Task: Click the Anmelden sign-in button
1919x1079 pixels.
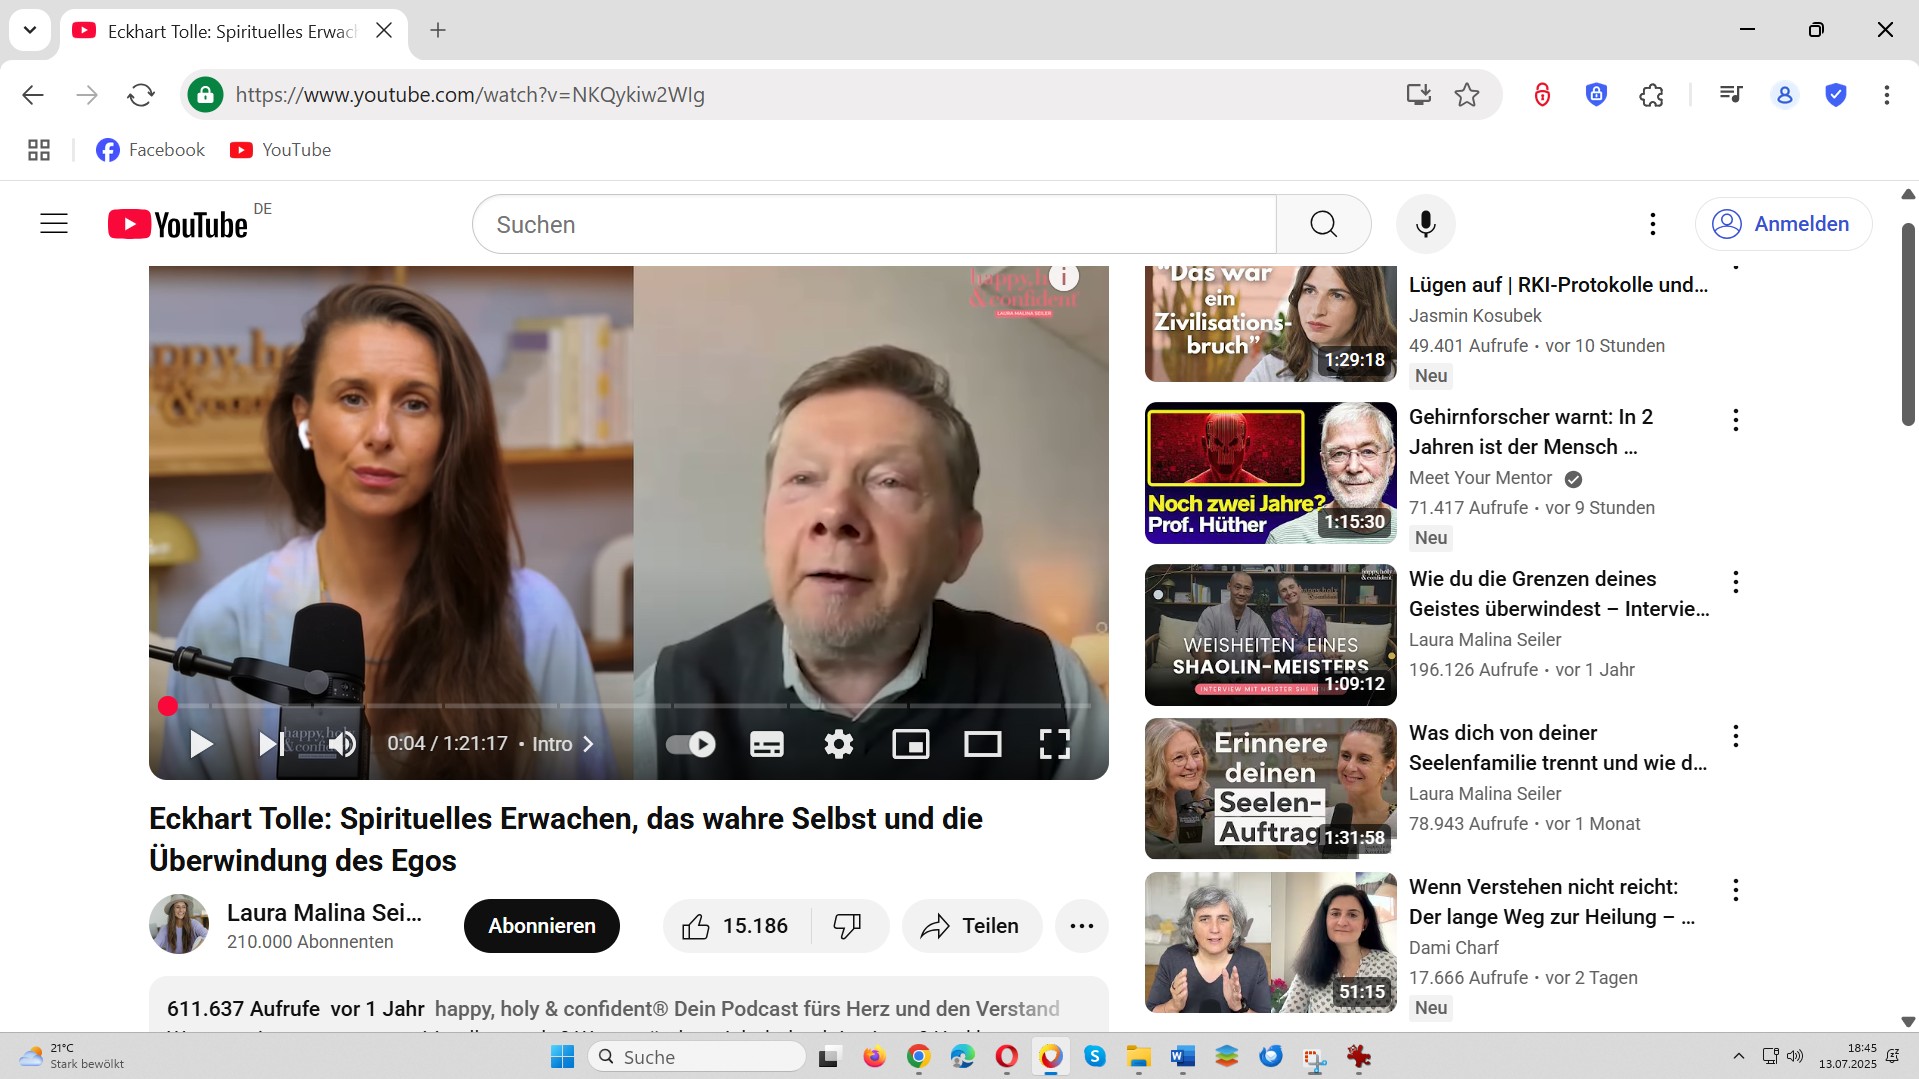Action: (x=1783, y=224)
